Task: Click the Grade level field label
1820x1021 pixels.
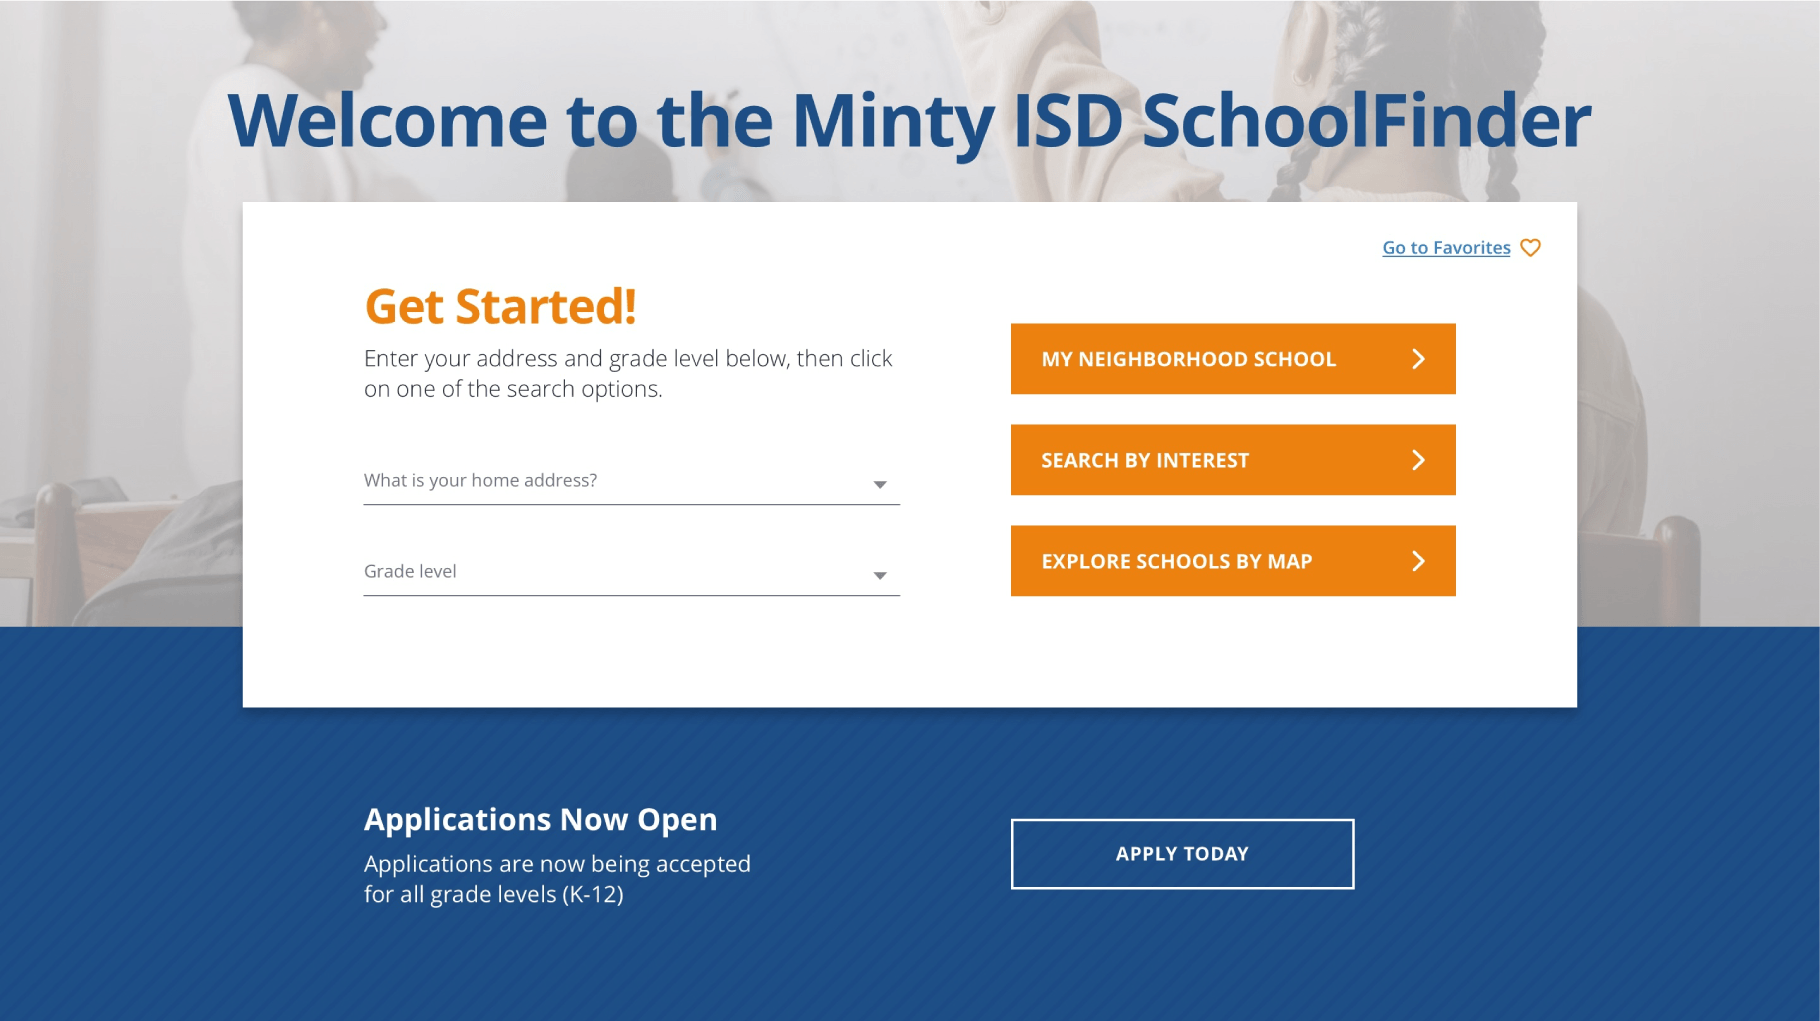Action: click(x=410, y=572)
